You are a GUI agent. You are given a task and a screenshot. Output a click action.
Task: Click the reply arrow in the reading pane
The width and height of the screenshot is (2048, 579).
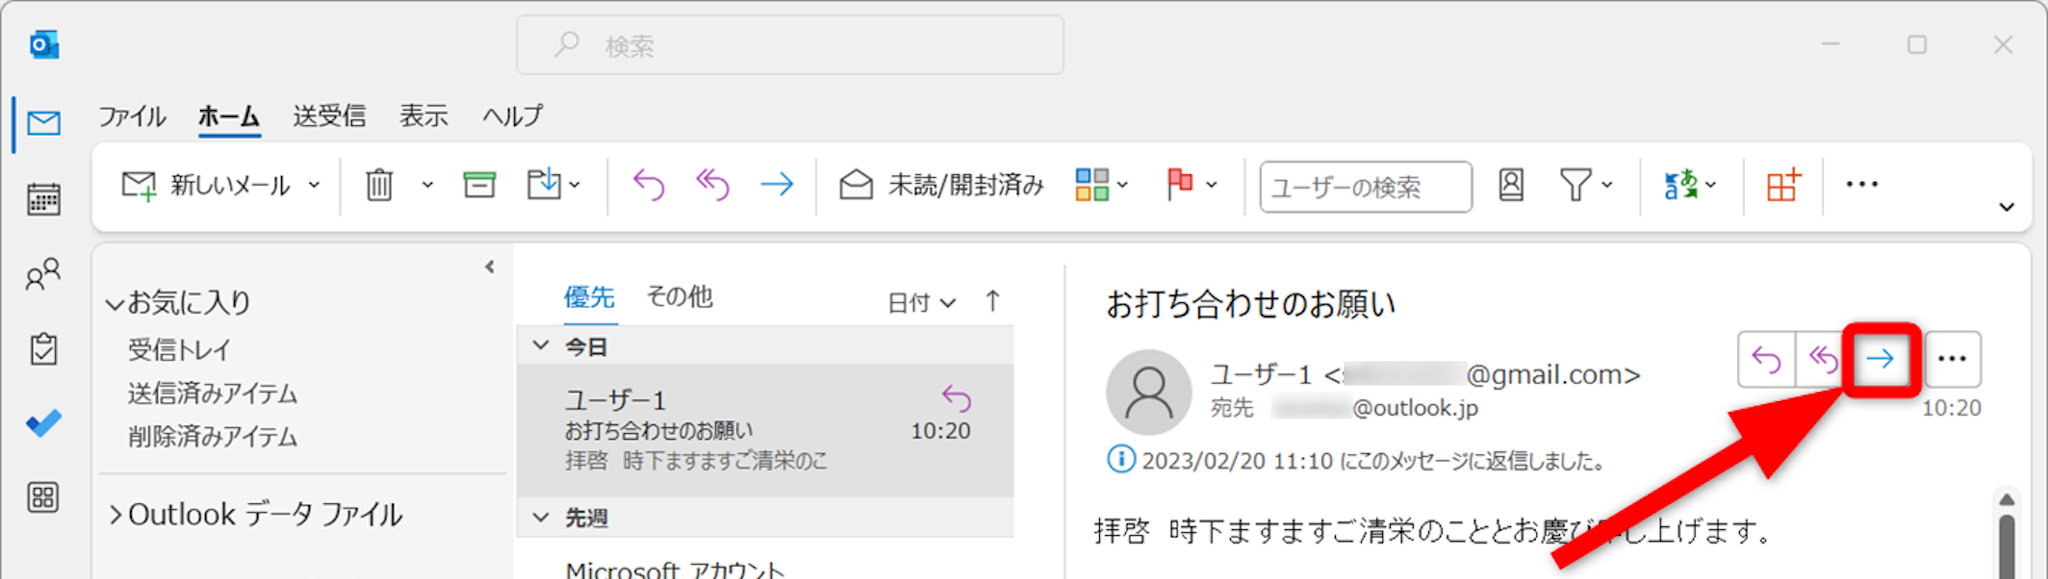point(1767,359)
